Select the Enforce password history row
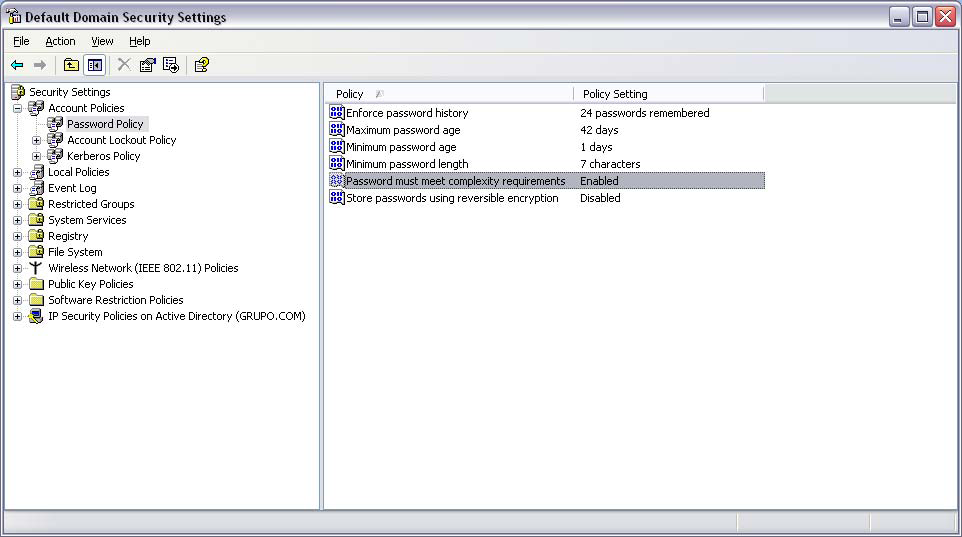This screenshot has width=962, height=537. click(x=546, y=112)
